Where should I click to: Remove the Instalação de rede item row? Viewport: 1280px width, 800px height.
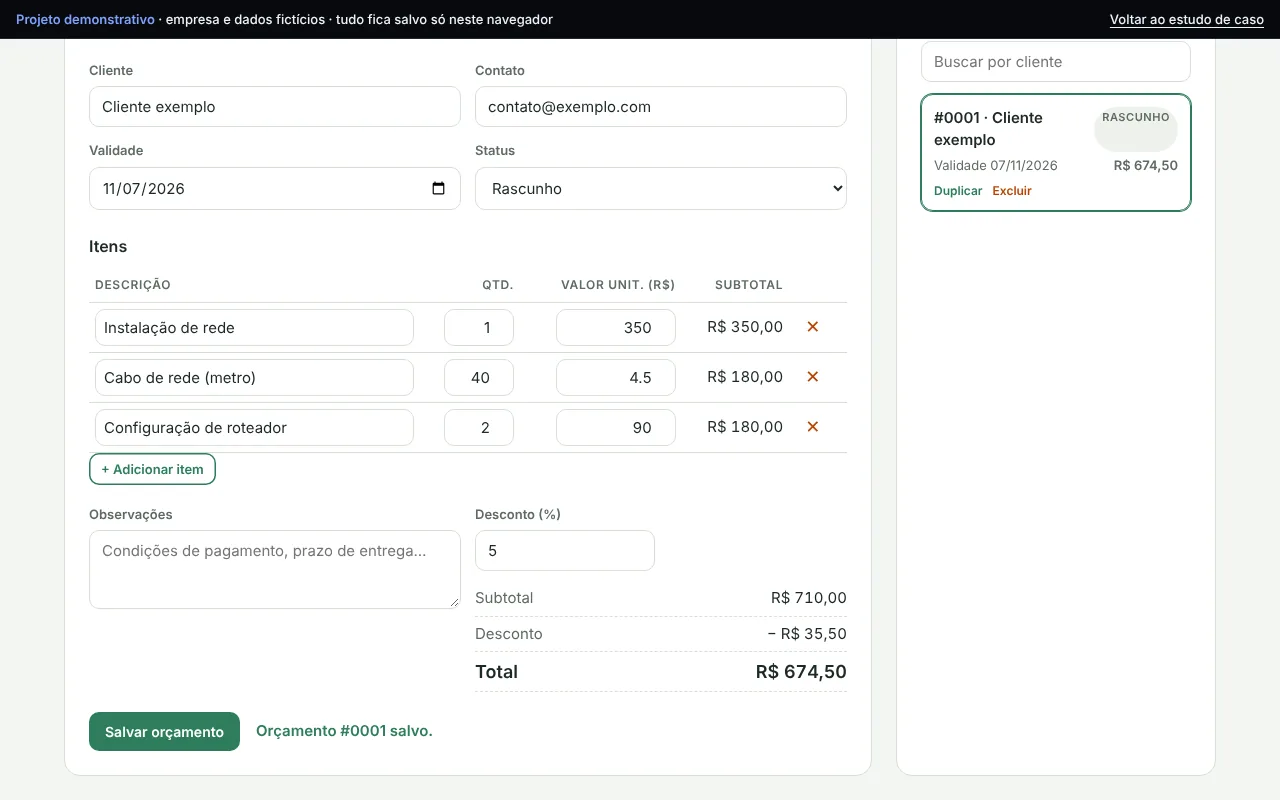(x=812, y=327)
